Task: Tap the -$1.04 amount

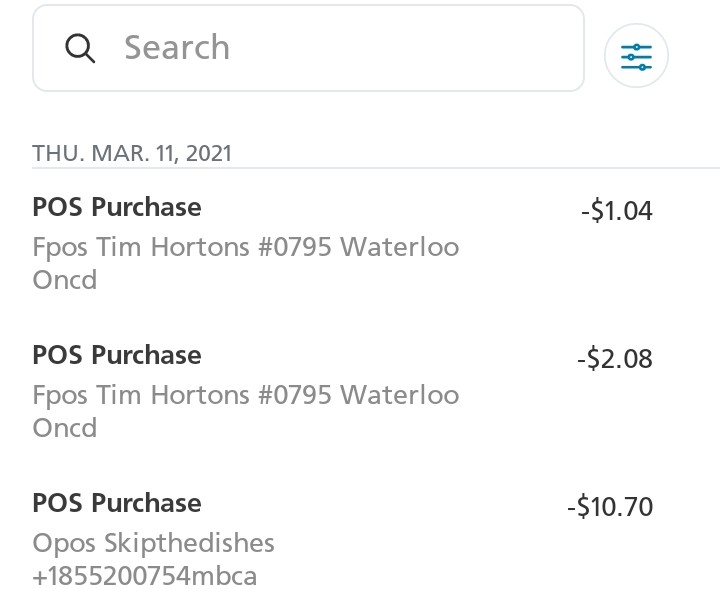Action: [616, 211]
